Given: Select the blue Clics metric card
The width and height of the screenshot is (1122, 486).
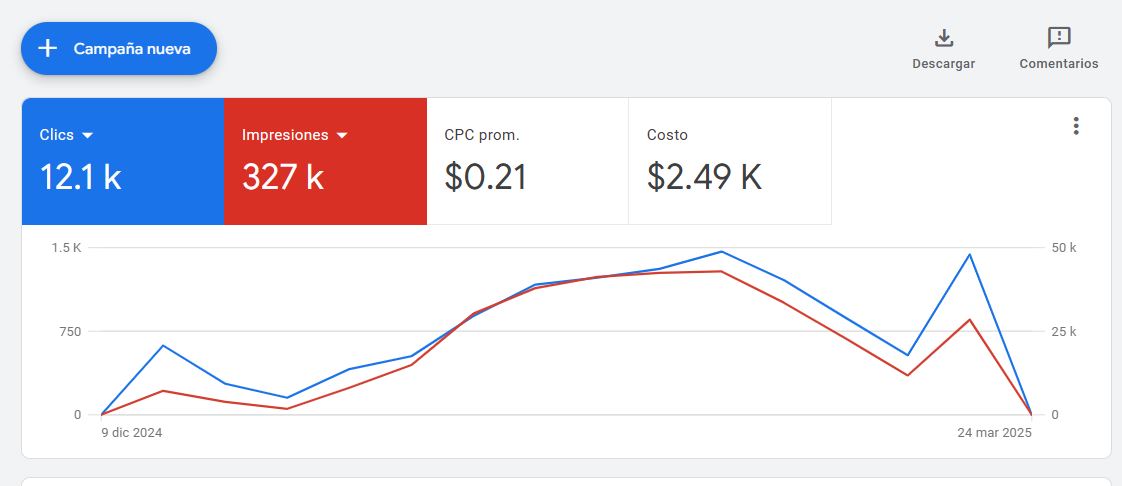Looking at the screenshot, I should [x=123, y=161].
